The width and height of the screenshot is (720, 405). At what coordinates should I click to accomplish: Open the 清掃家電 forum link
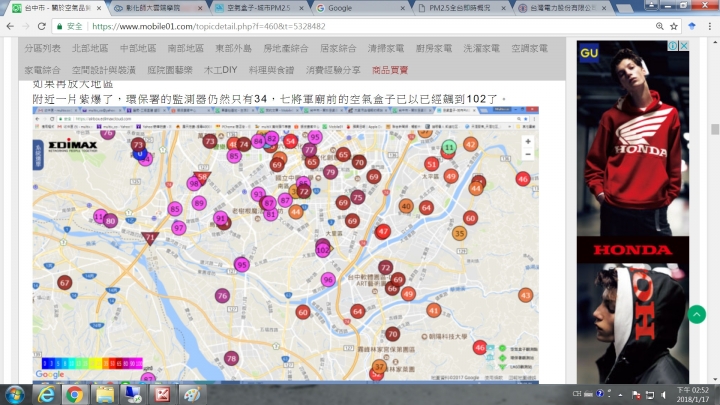(386, 48)
